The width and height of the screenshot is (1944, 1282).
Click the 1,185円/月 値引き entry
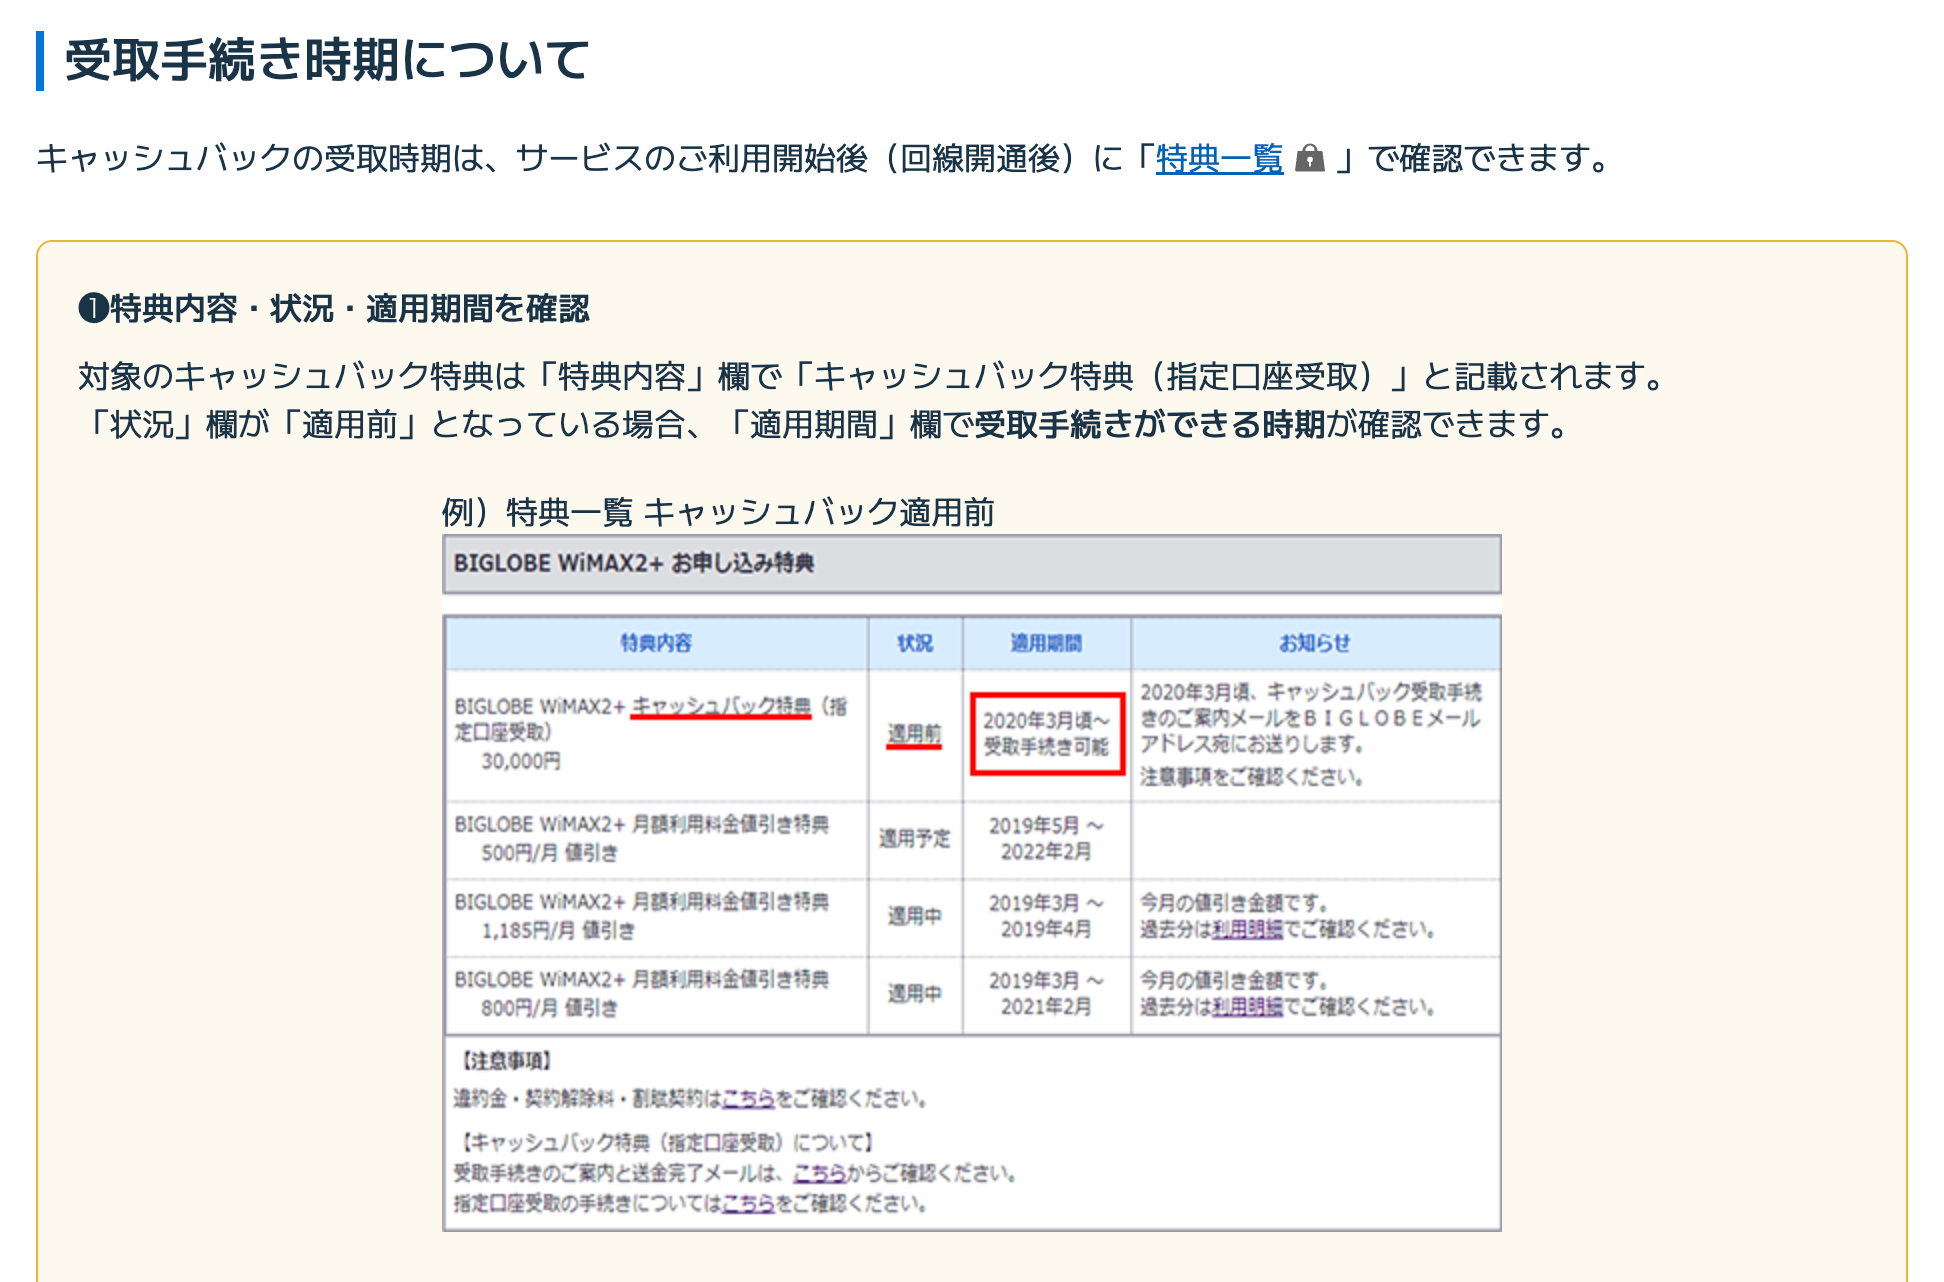click(558, 931)
